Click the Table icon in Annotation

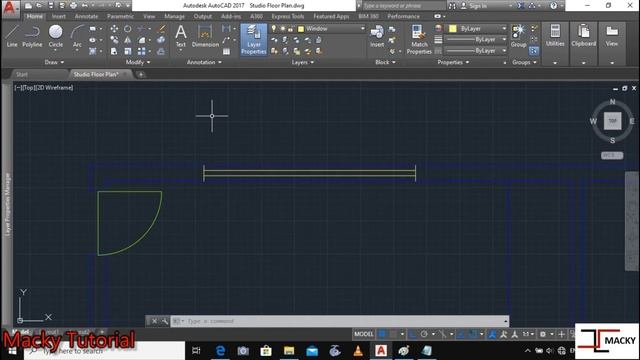pos(227,51)
